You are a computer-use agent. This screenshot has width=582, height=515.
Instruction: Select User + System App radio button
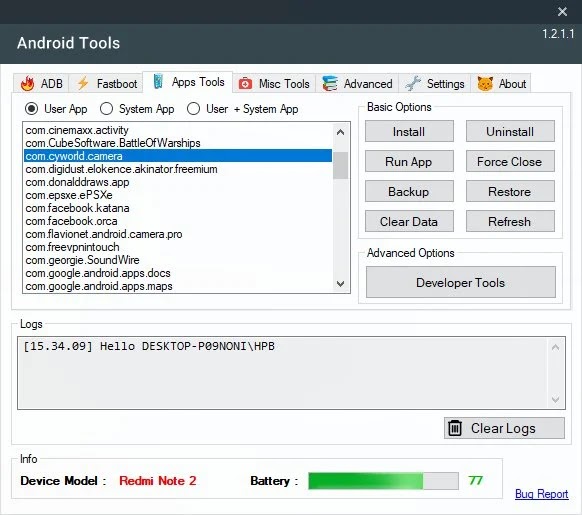tap(193, 109)
